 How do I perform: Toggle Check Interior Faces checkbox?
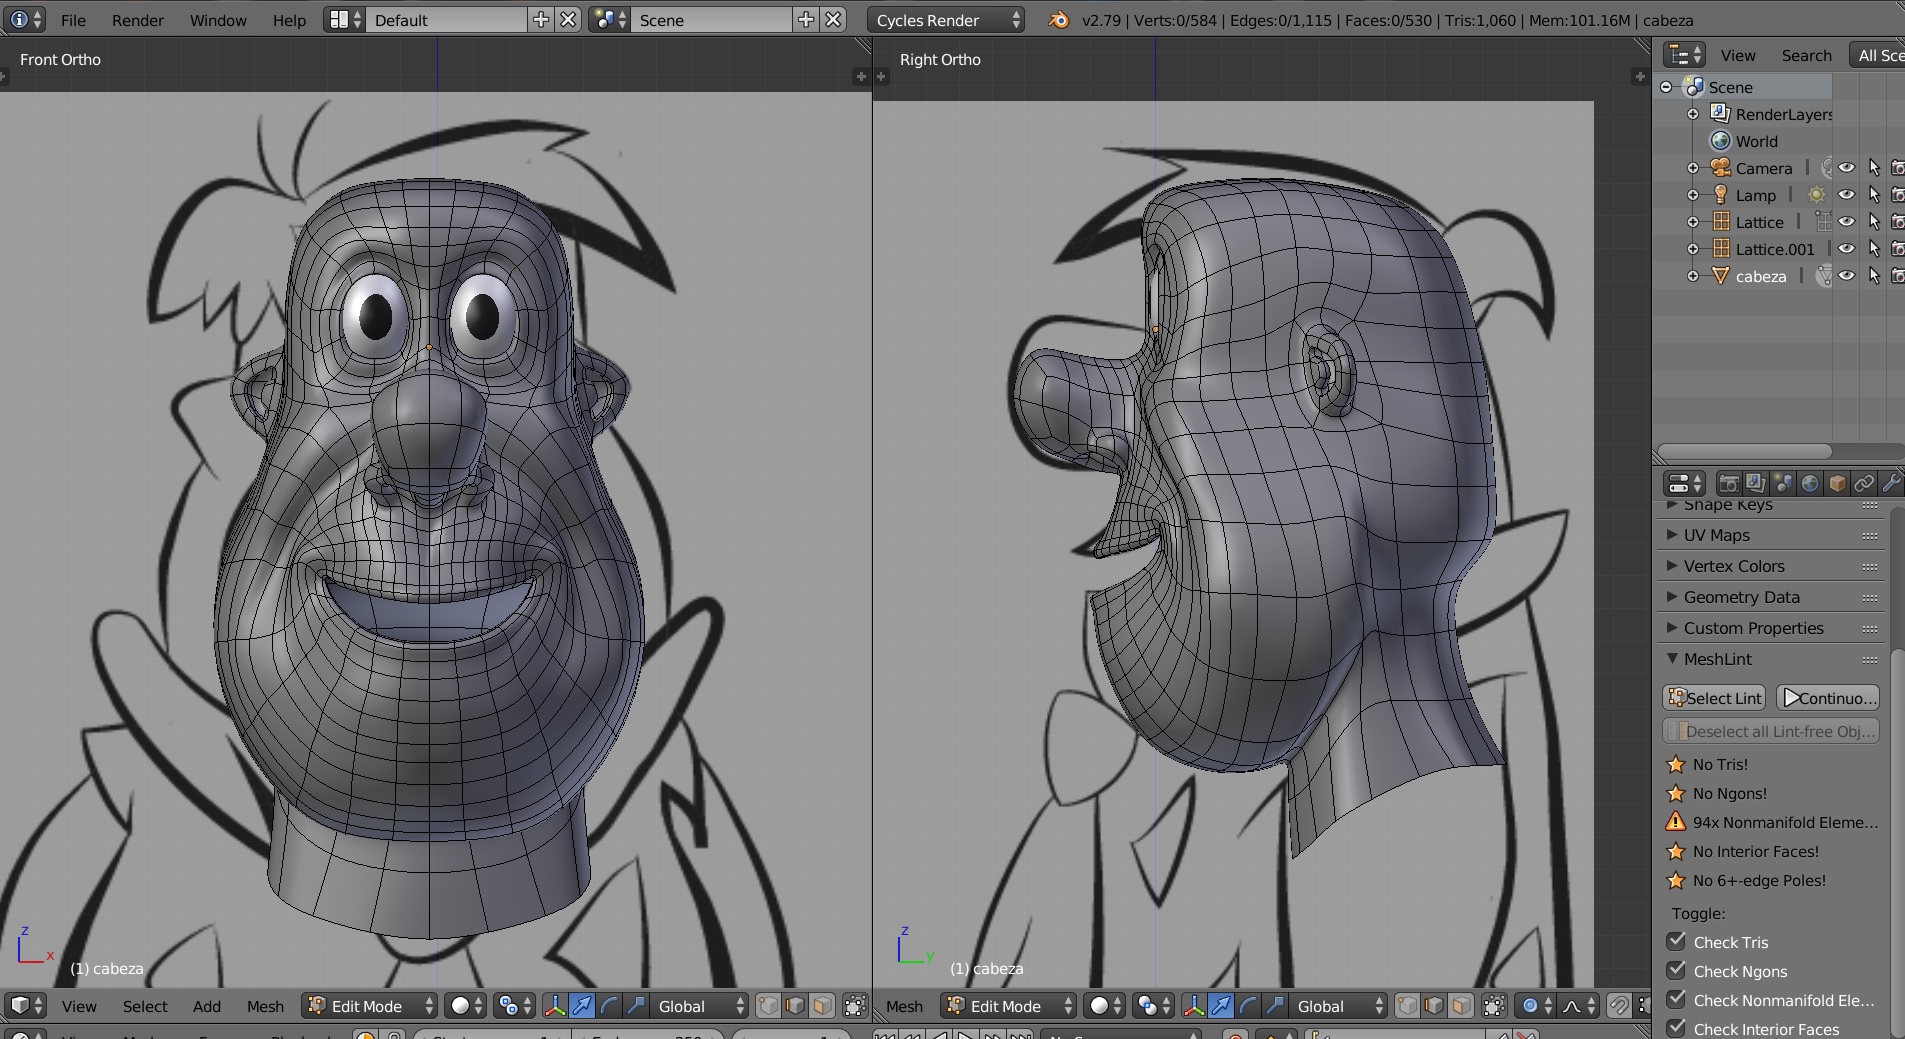(x=1677, y=1028)
